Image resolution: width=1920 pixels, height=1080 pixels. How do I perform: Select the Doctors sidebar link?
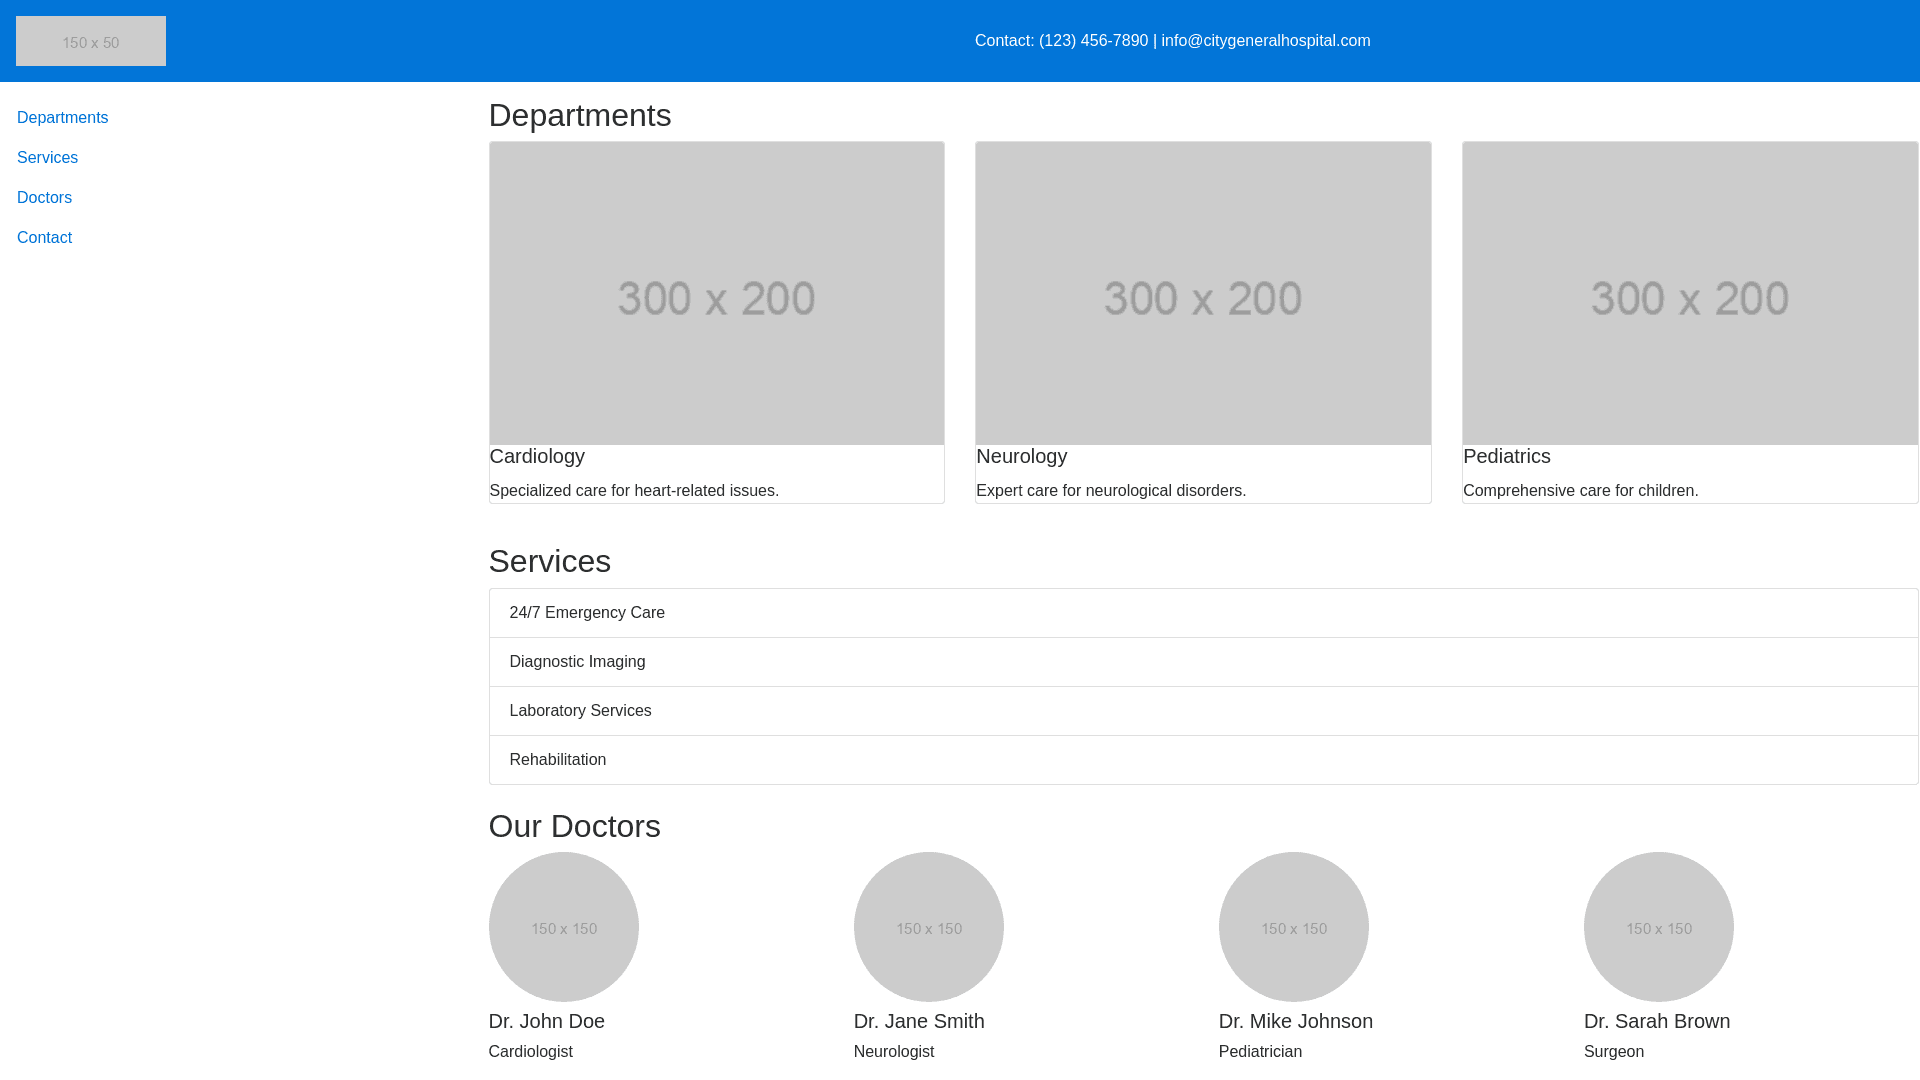(44, 198)
